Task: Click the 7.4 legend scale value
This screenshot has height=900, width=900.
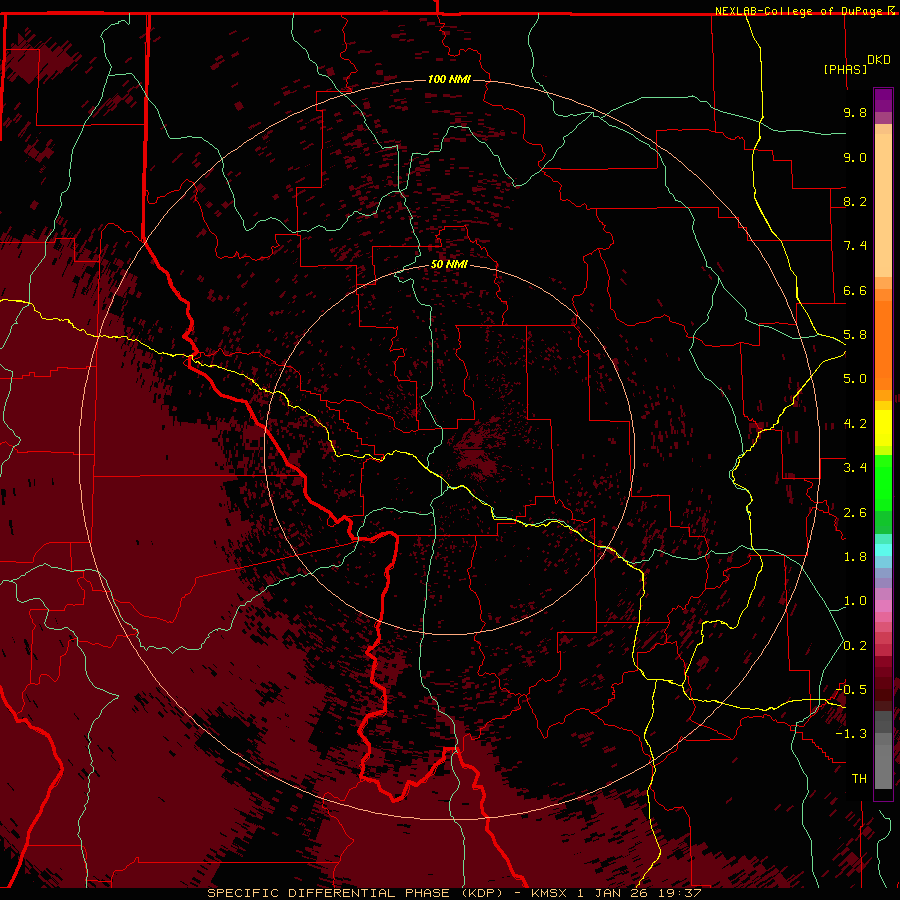Action: click(855, 246)
